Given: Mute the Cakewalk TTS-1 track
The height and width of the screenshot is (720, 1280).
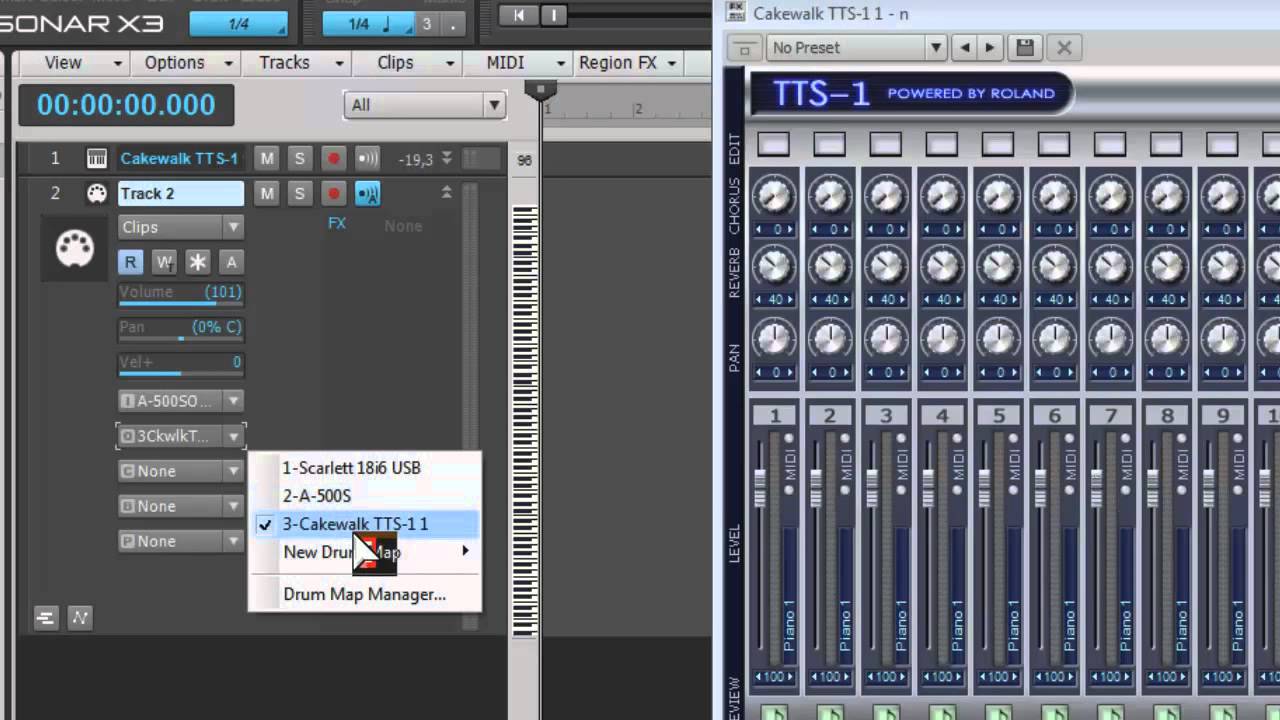Looking at the screenshot, I should (266, 158).
